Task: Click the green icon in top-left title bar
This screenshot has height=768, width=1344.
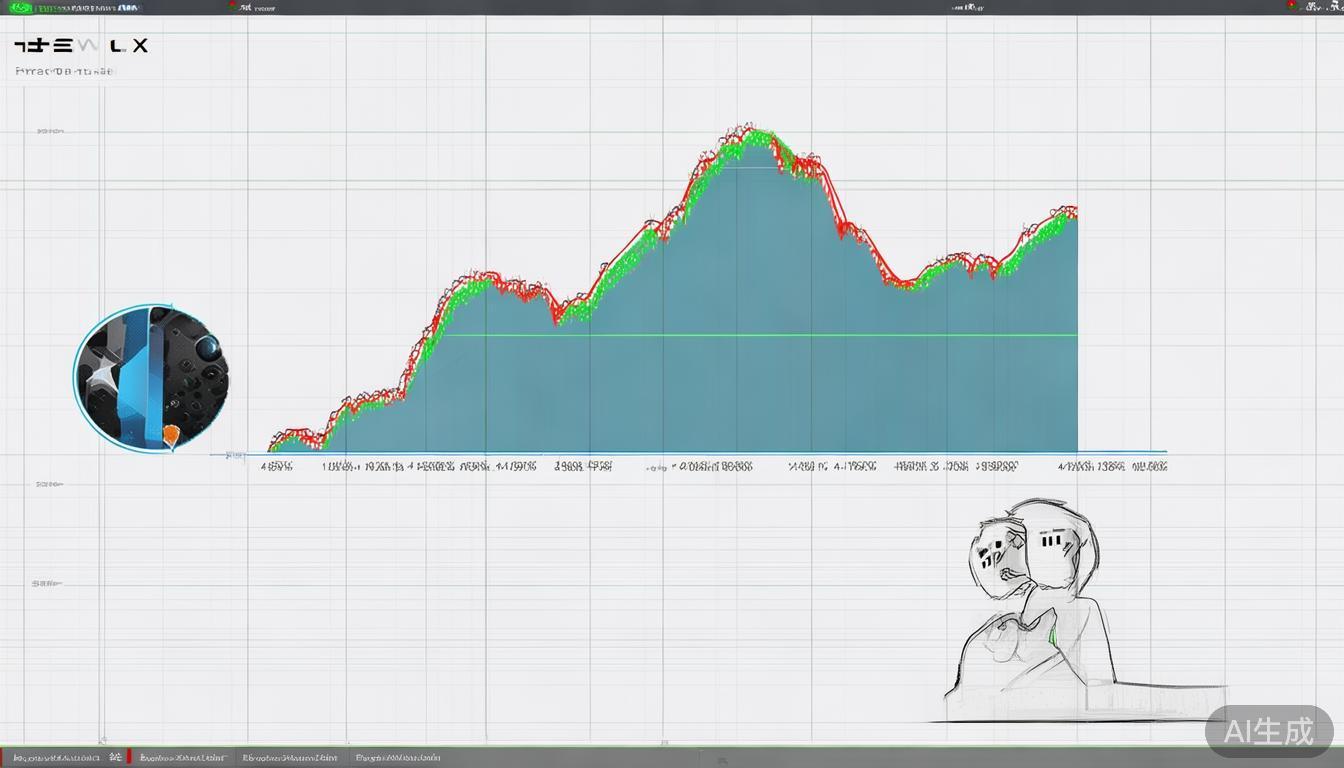Action: click(20, 7)
